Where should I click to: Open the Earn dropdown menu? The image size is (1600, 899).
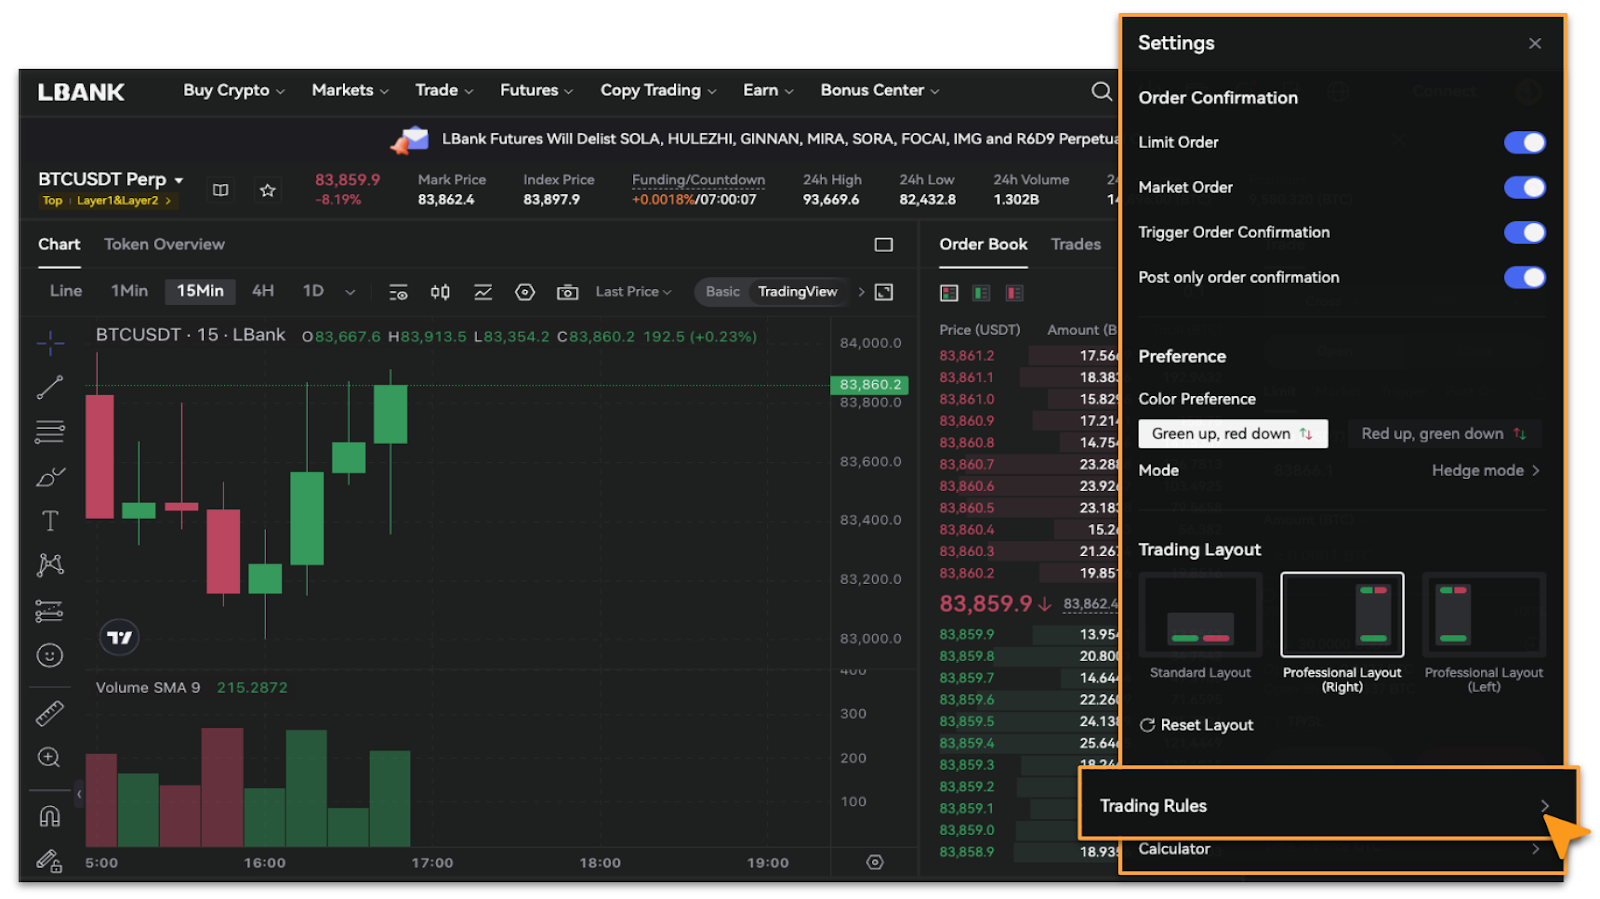768,91
